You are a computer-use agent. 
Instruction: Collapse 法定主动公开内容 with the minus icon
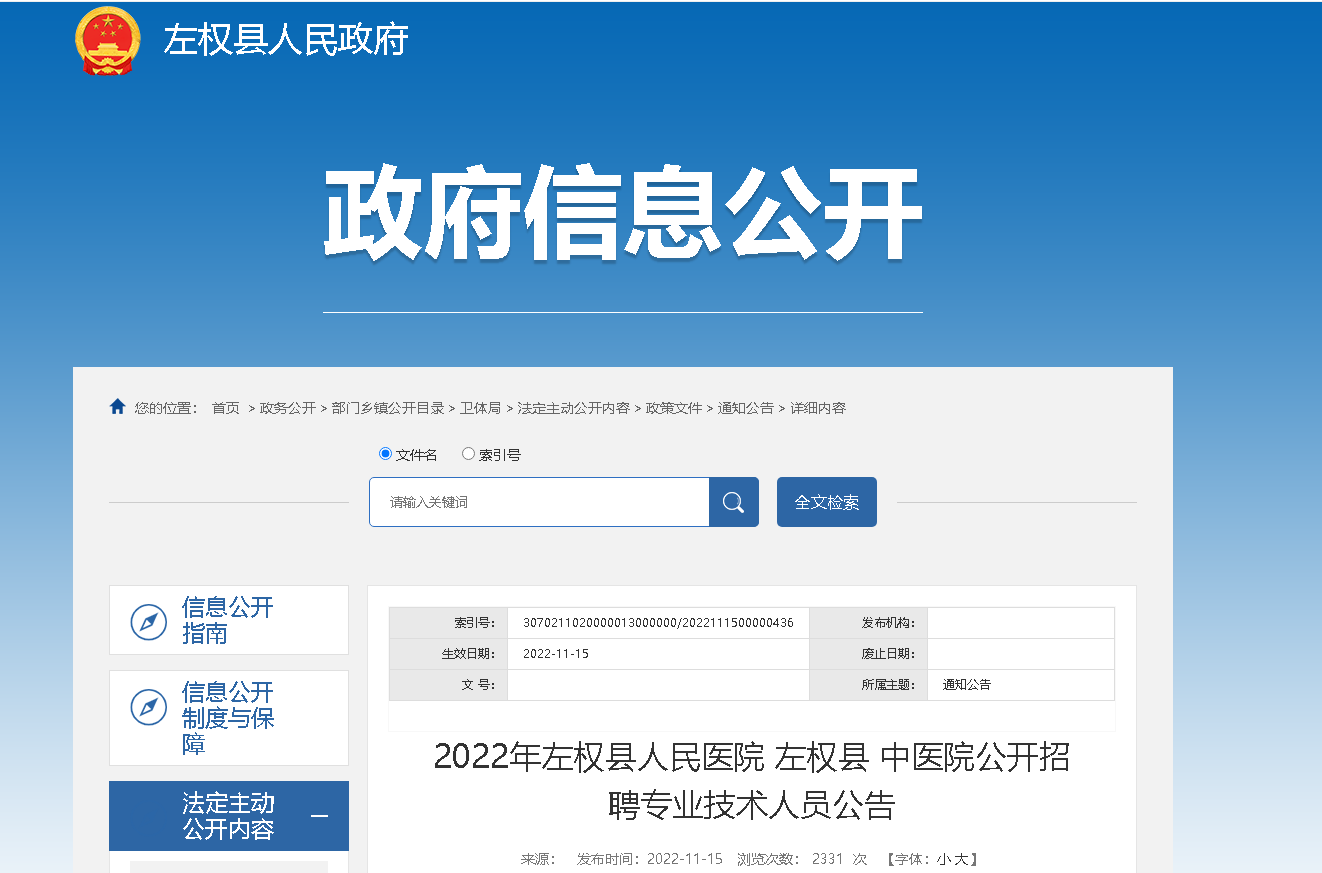(319, 816)
